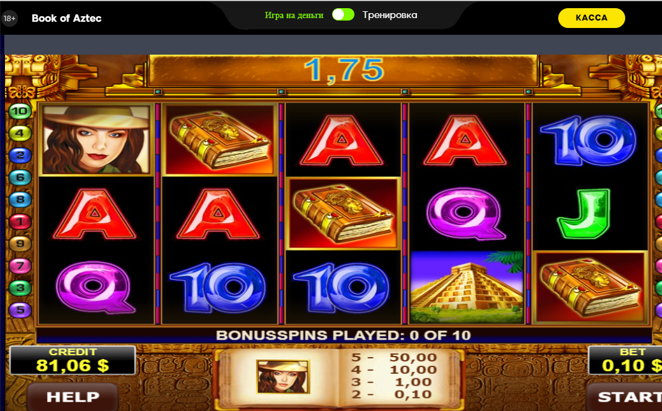Select payline indicator number 4
Screen dimensions: 662x411
19,133
